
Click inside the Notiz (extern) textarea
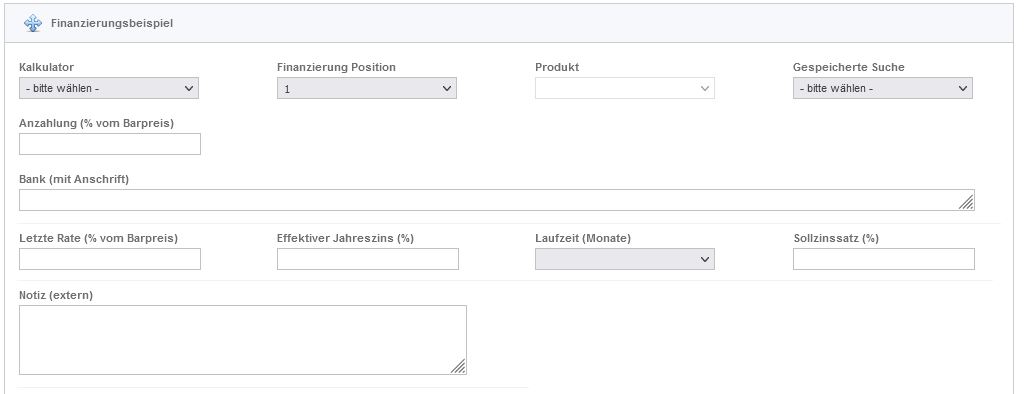(x=243, y=340)
